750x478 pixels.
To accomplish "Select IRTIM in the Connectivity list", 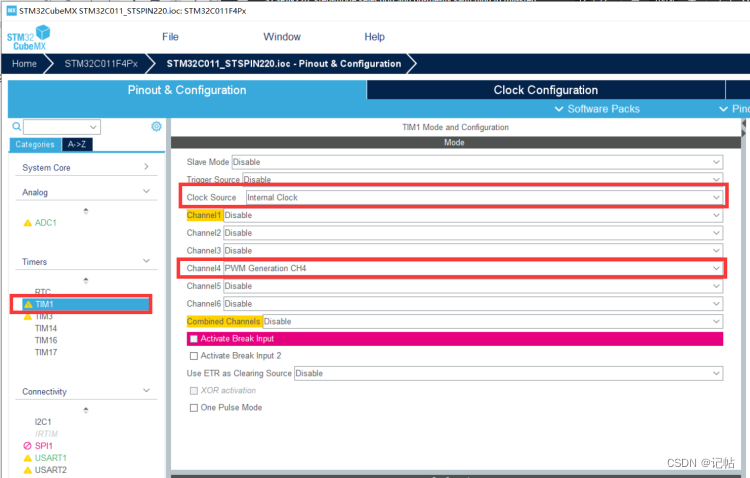I will 46,434.
